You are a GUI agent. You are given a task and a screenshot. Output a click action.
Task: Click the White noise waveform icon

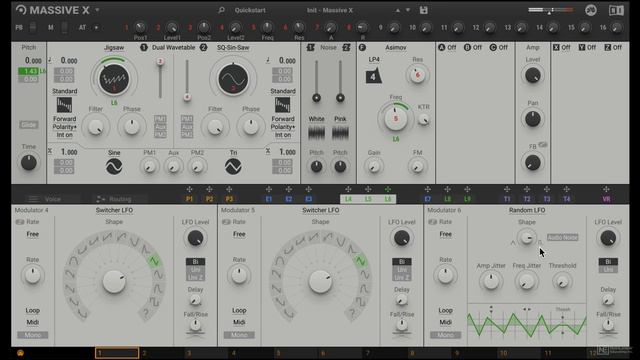point(316,133)
